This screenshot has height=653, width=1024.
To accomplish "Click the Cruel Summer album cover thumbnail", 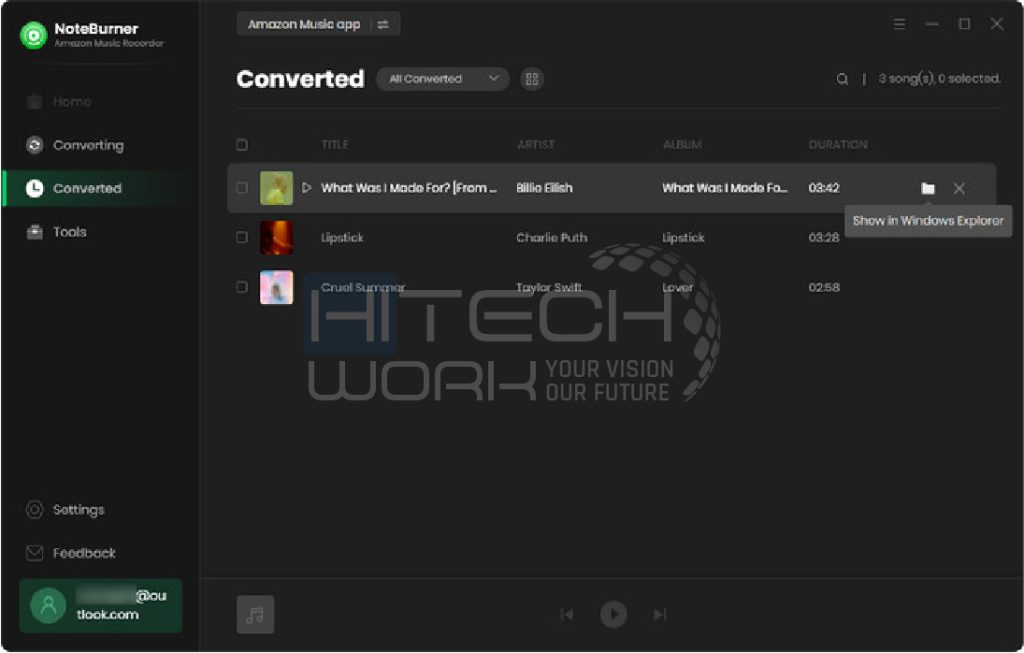I will pyautogui.click(x=276, y=287).
